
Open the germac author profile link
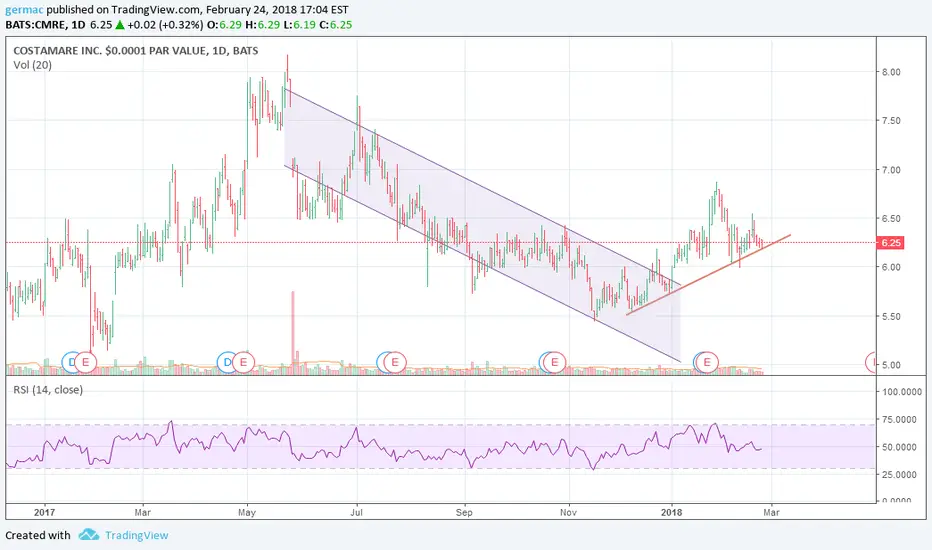(24, 10)
